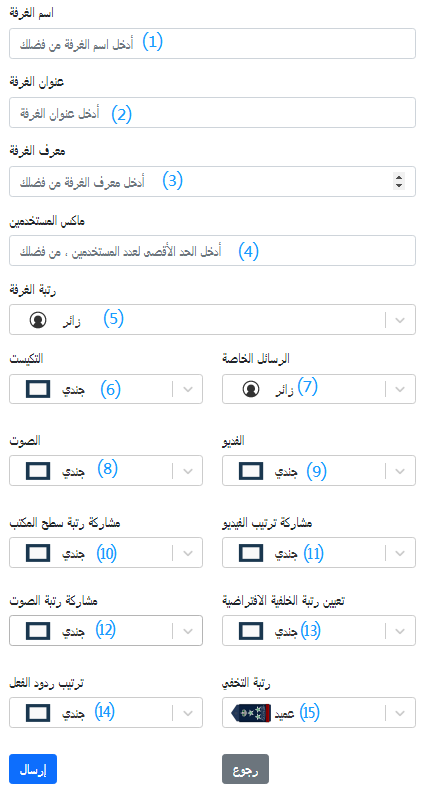Click the إرسال submit button
The height and width of the screenshot is (804, 430).
[33, 769]
